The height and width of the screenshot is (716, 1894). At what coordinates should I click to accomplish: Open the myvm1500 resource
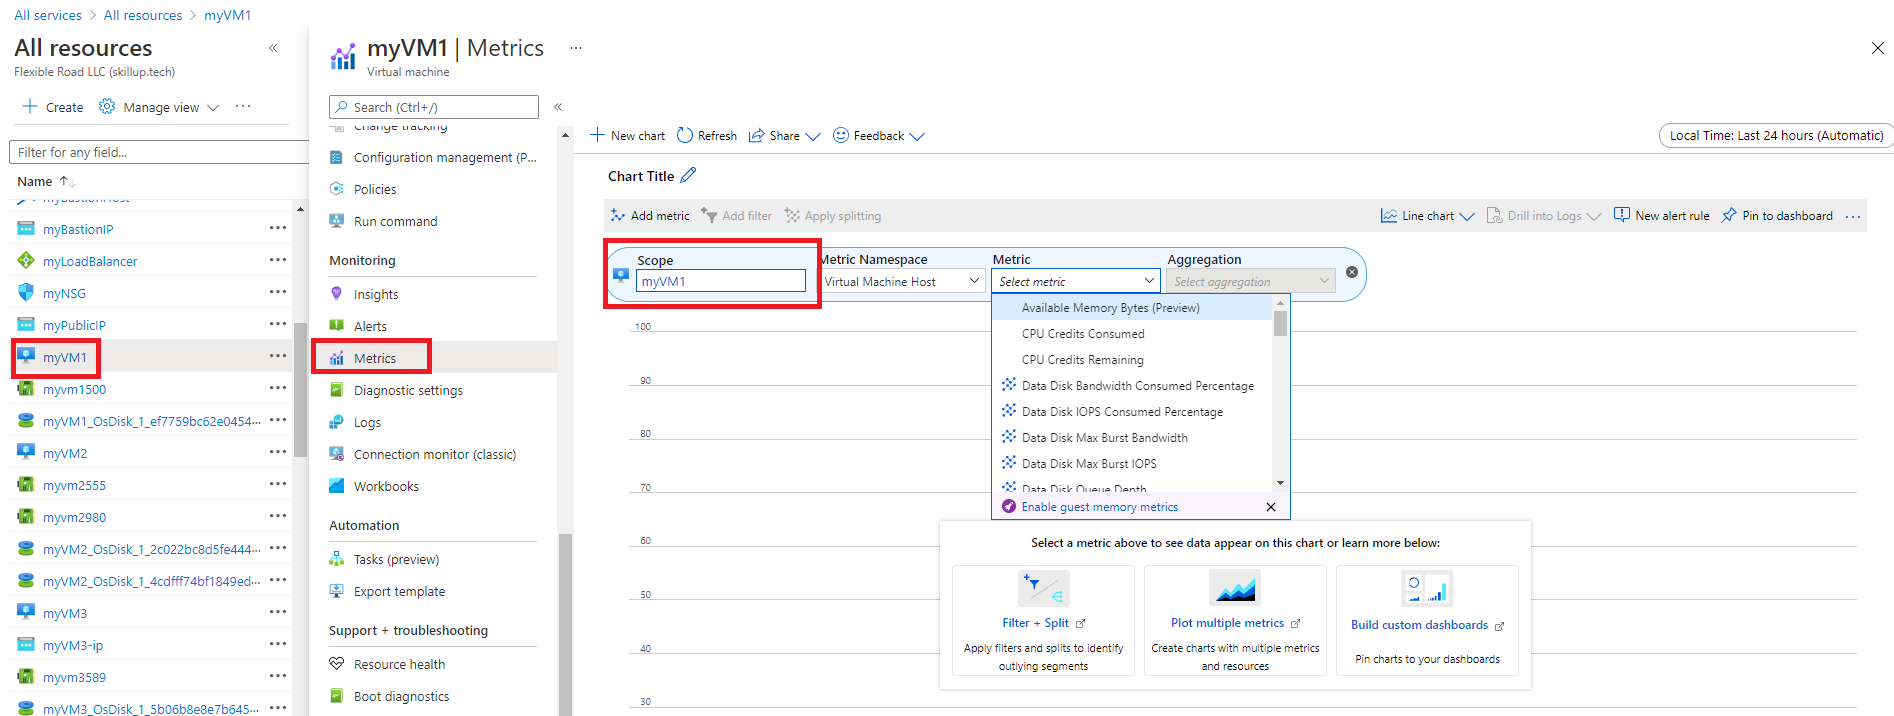point(74,389)
